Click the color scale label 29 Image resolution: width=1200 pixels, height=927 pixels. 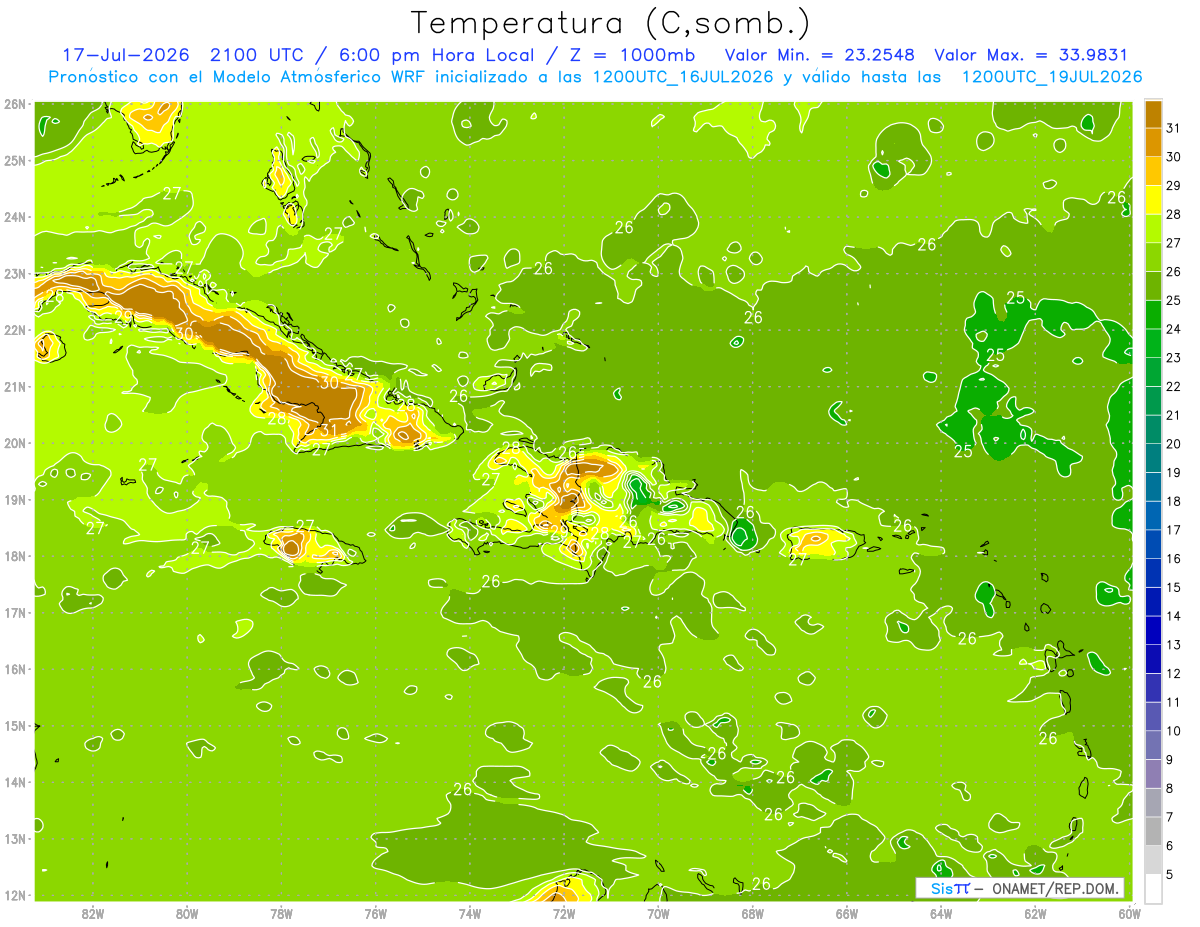click(x=1171, y=185)
